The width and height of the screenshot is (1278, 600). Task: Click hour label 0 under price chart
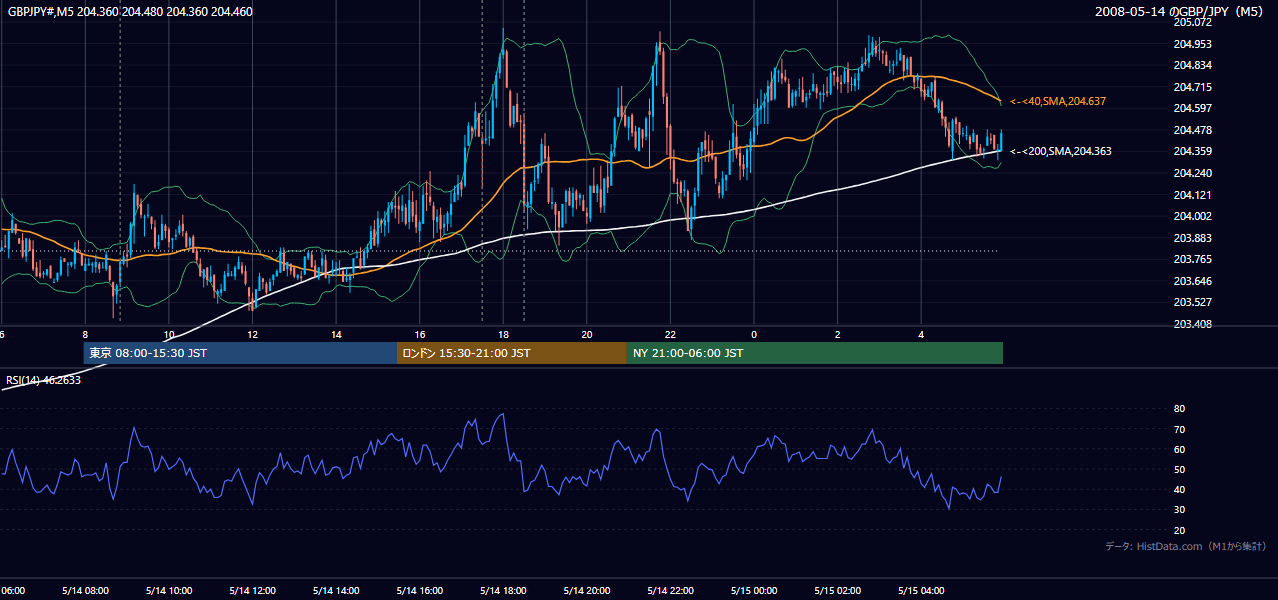click(x=754, y=334)
